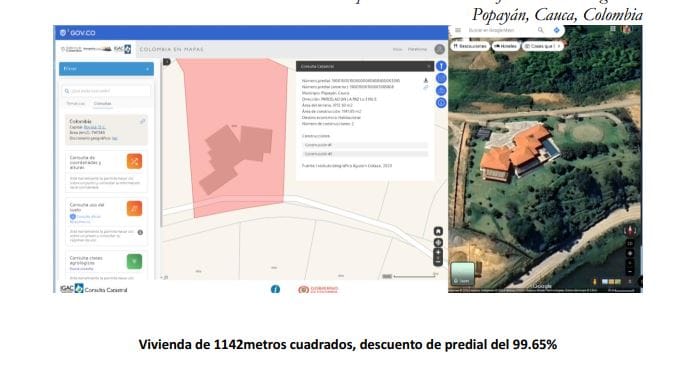679x369 pixels.
Task: Open the Google apps grid
Action: (613, 29)
